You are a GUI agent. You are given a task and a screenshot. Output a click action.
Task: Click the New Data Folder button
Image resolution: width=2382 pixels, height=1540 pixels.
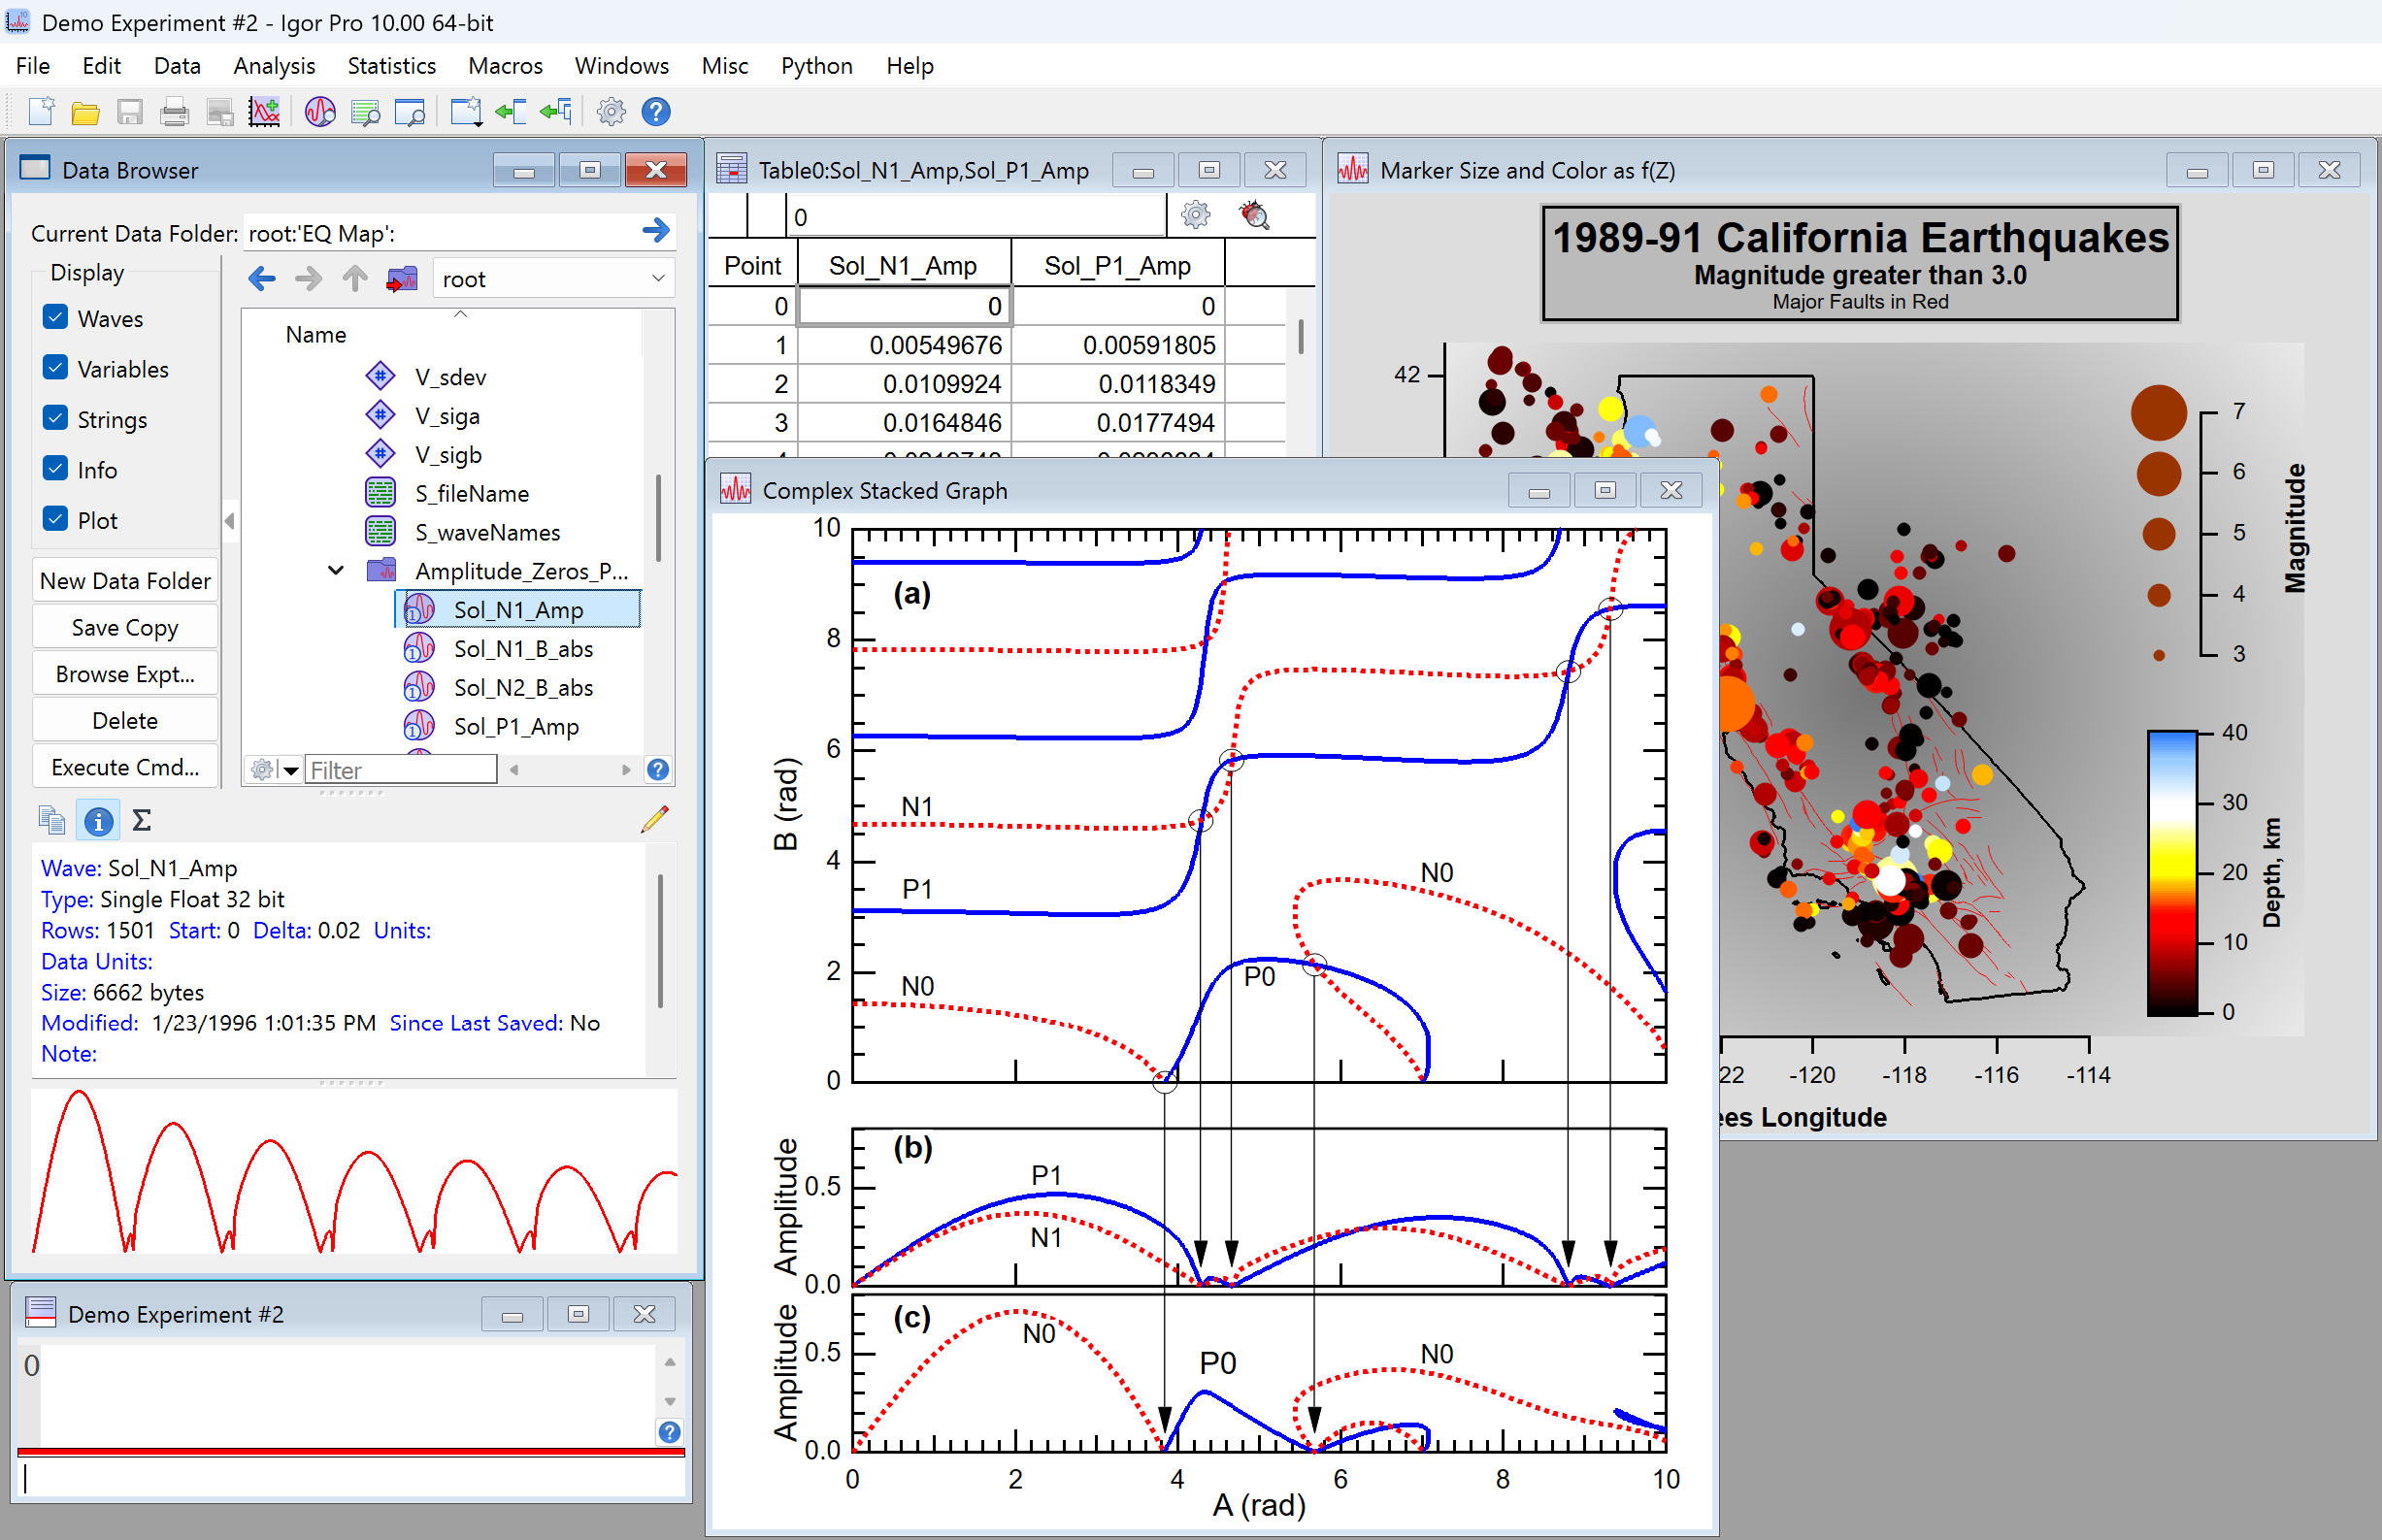pos(125,580)
